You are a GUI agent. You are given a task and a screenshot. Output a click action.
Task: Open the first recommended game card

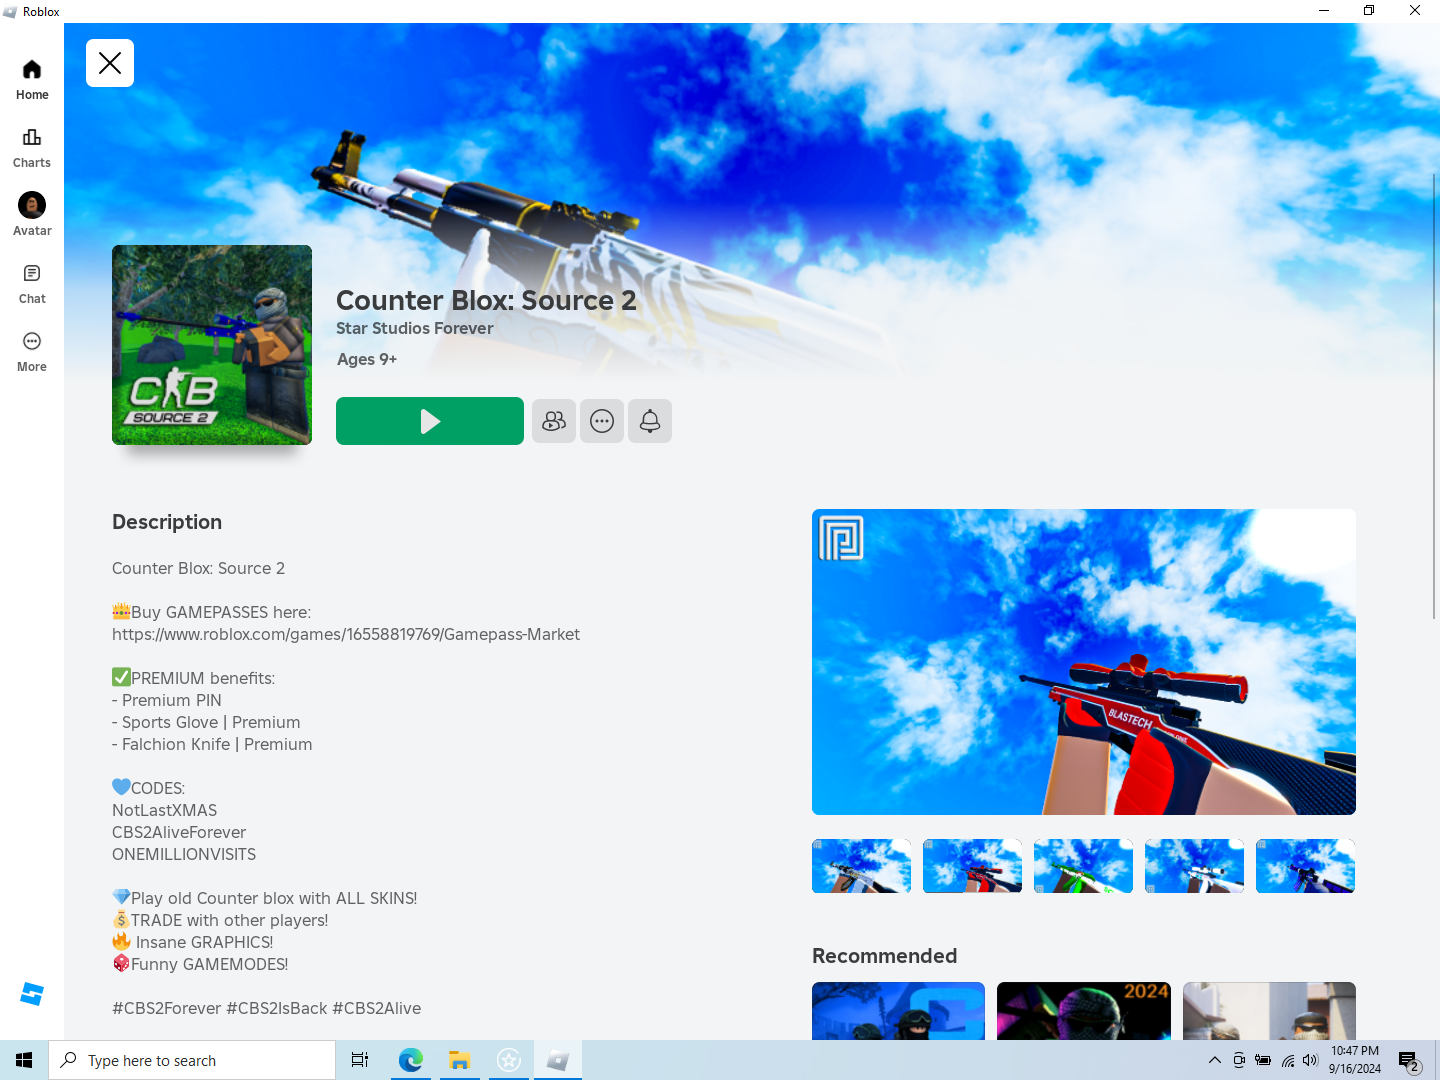(898, 1011)
